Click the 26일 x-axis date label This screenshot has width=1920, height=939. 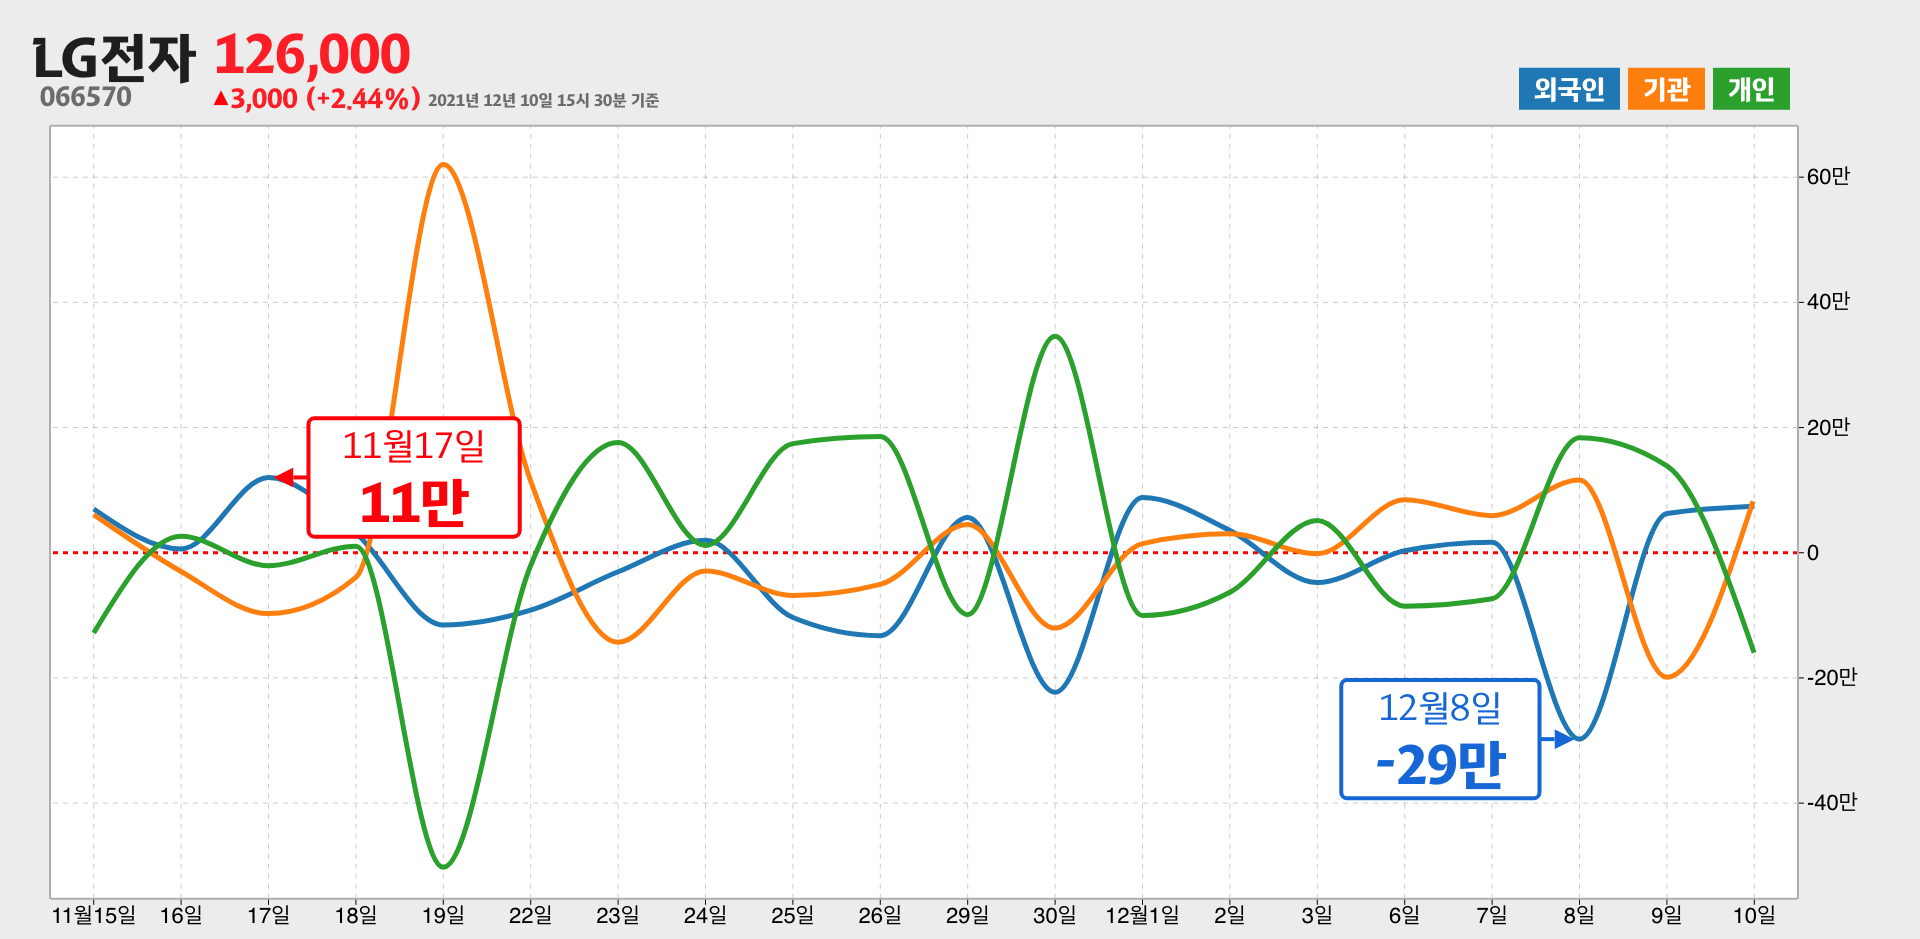(x=880, y=915)
